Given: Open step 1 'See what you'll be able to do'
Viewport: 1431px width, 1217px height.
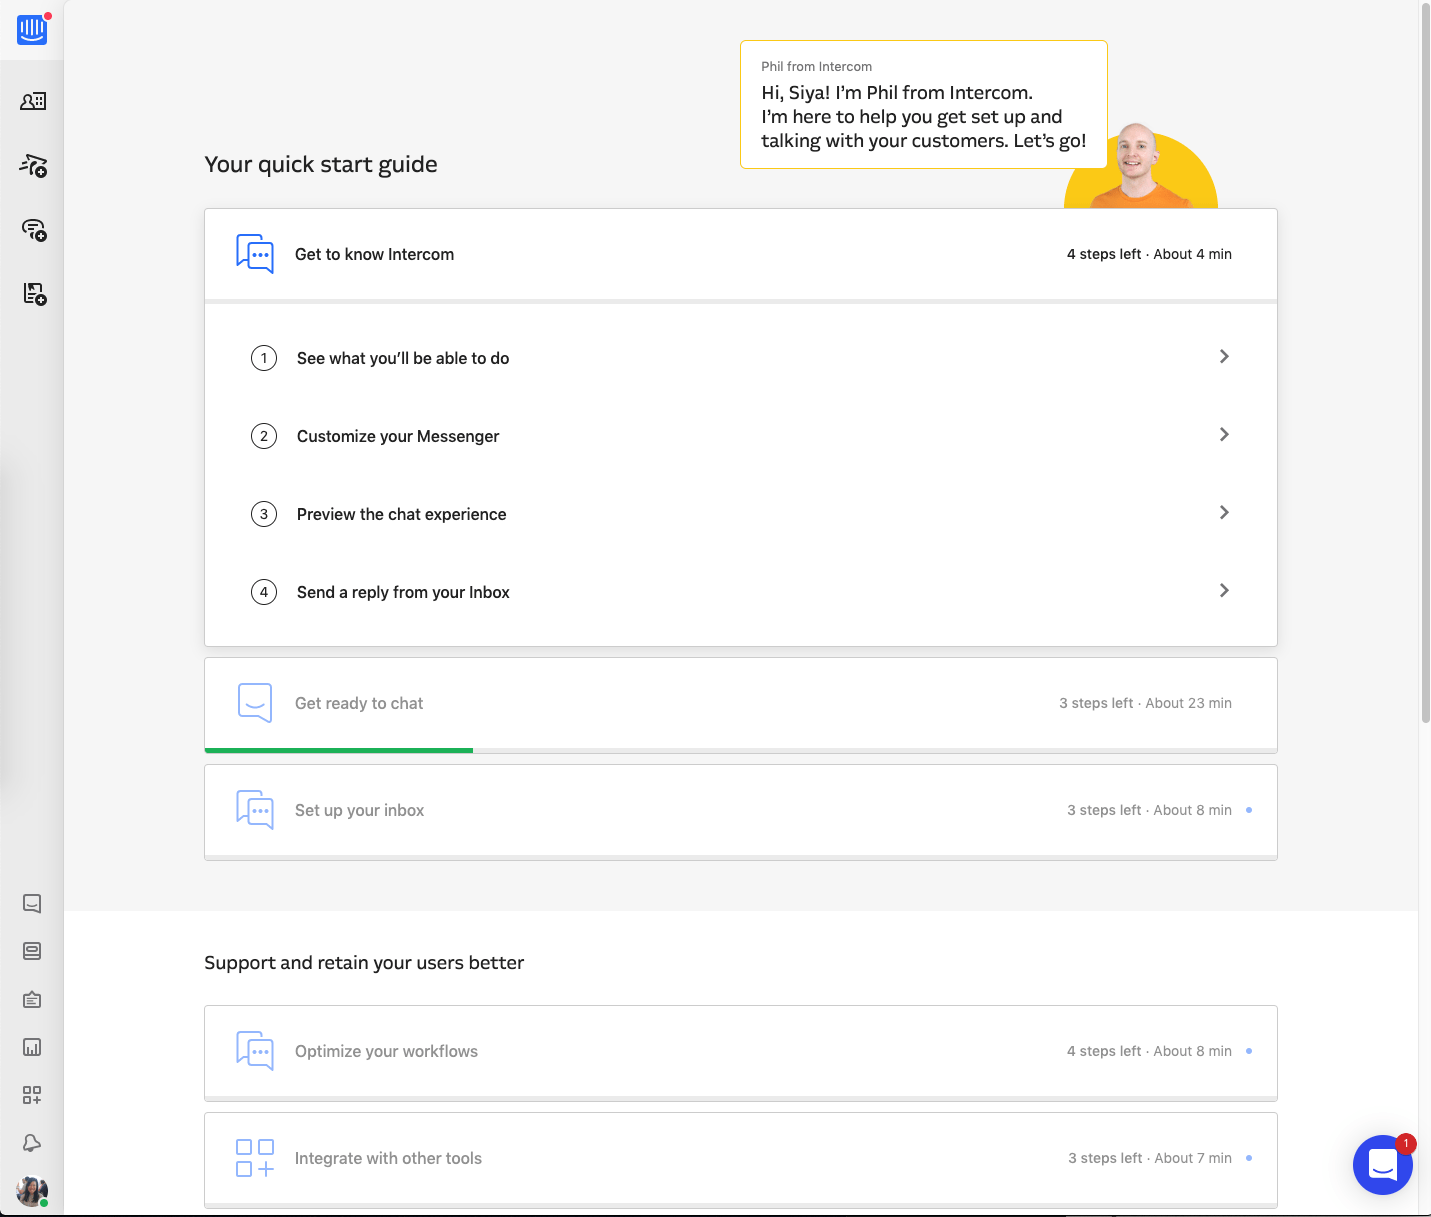Looking at the screenshot, I should click(x=403, y=358).
